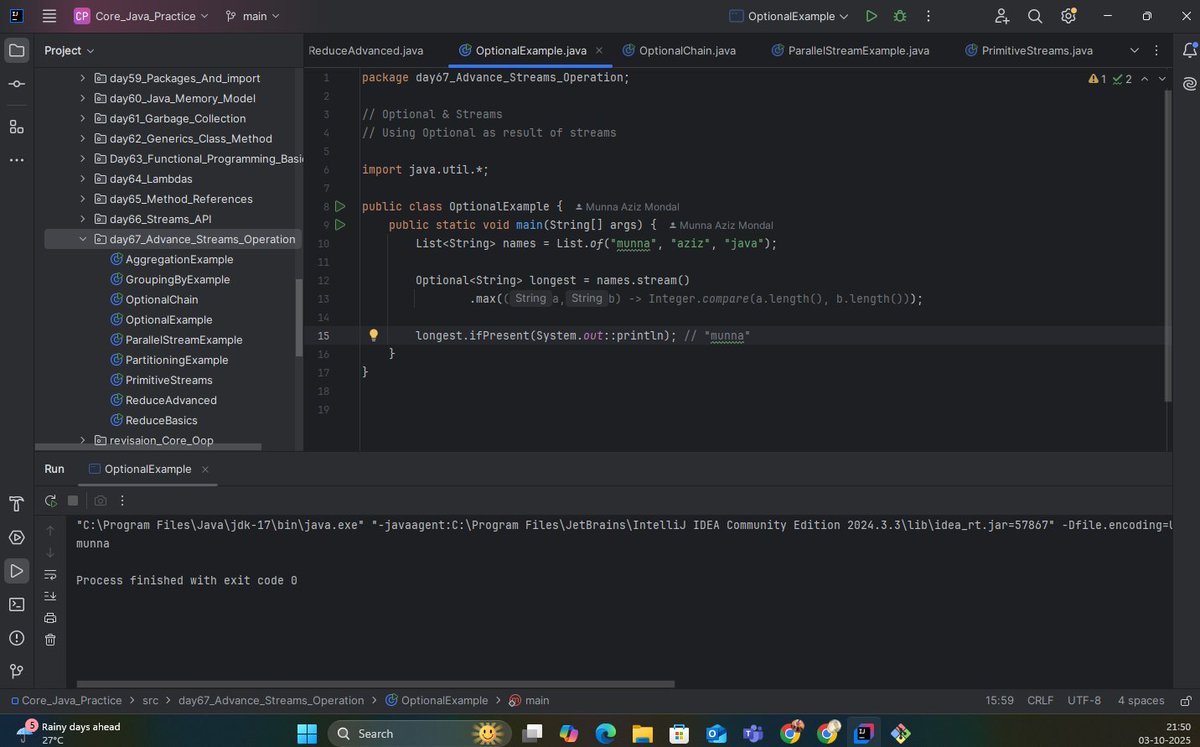Open Code With Me add user icon
This screenshot has height=747, width=1200.
[x=1002, y=16]
